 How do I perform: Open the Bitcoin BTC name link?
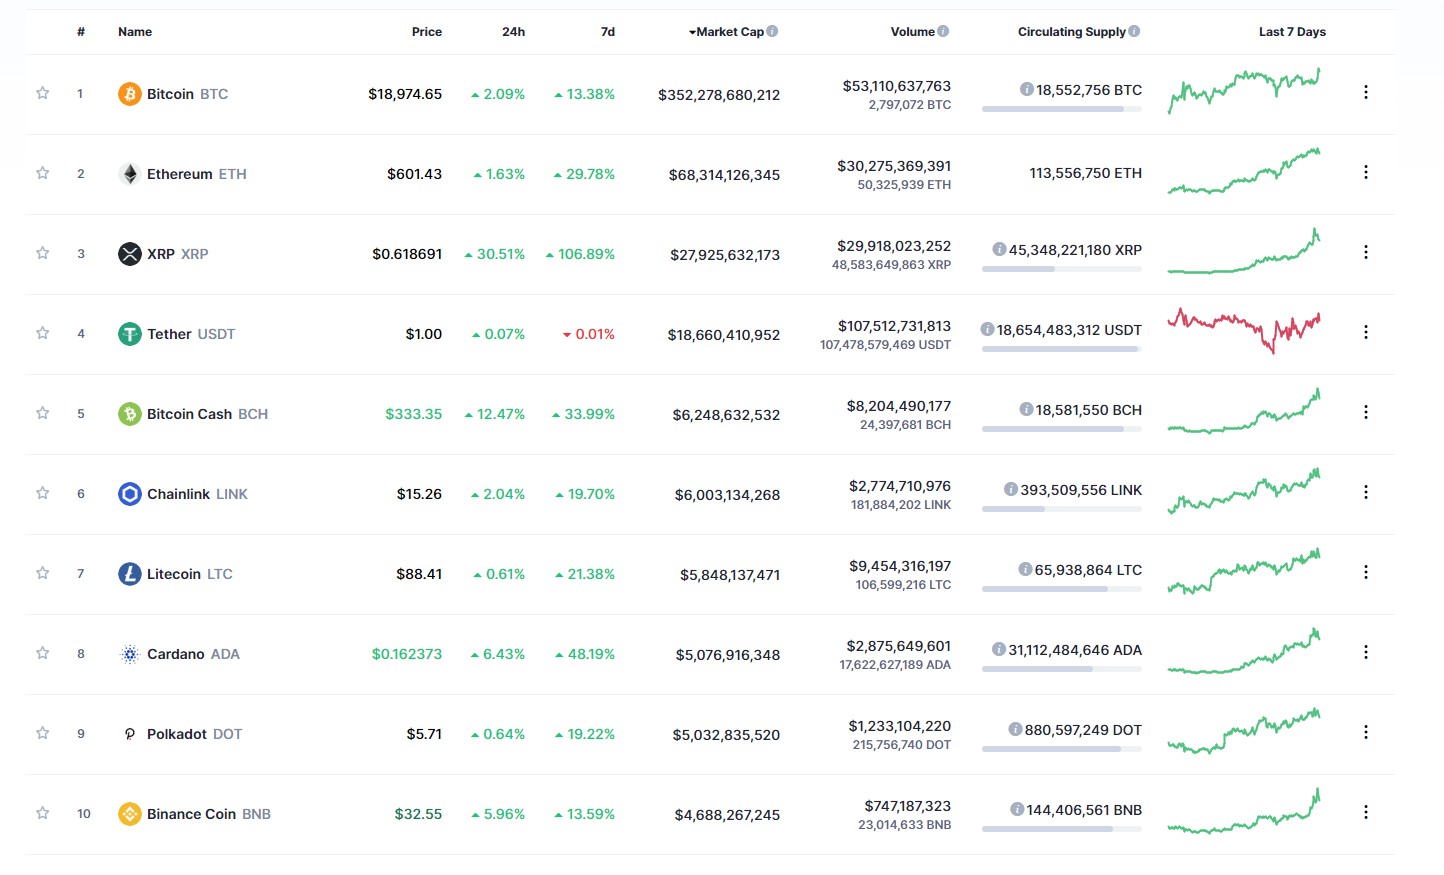(187, 94)
